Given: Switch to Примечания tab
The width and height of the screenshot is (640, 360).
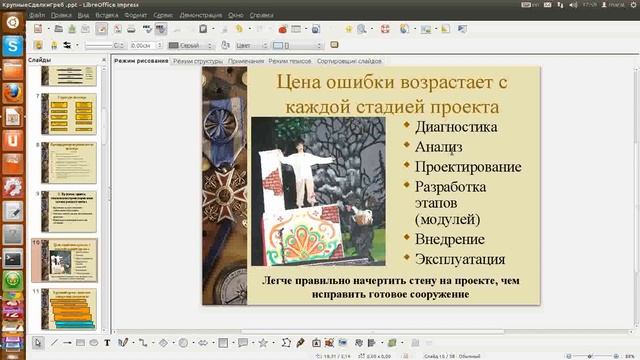Looking at the screenshot, I should 246,61.
